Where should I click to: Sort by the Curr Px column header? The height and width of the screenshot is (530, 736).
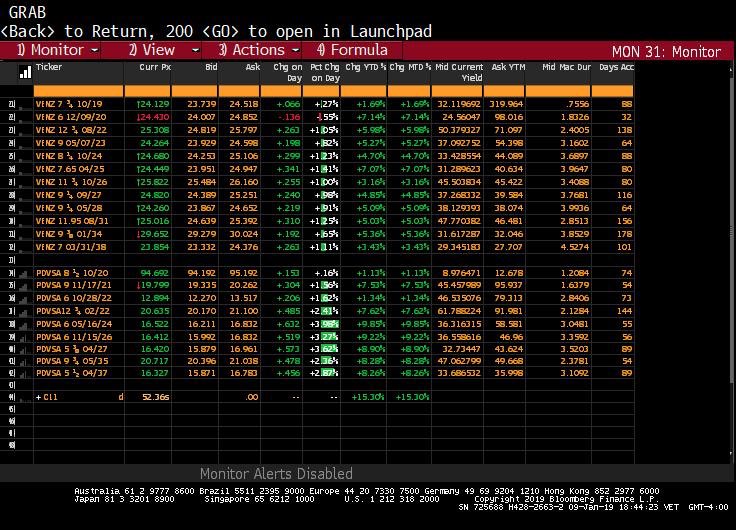tap(155, 67)
